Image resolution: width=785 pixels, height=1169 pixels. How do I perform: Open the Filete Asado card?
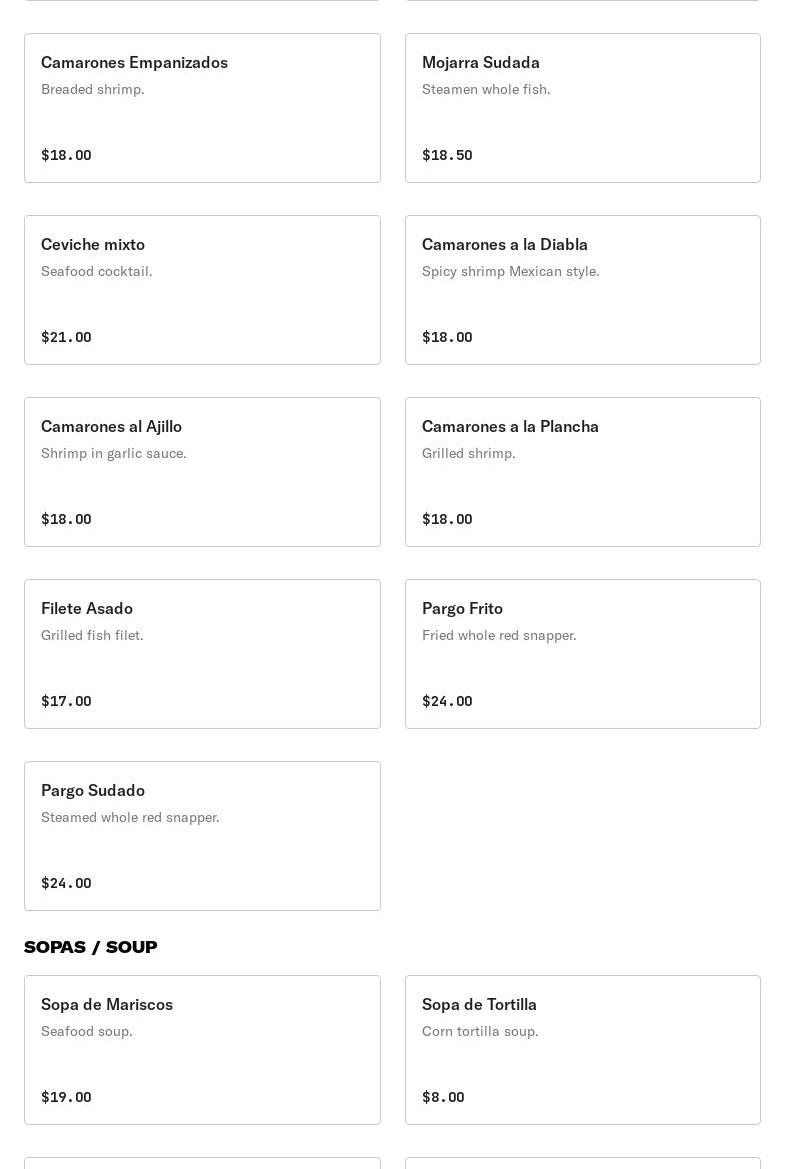(x=202, y=654)
